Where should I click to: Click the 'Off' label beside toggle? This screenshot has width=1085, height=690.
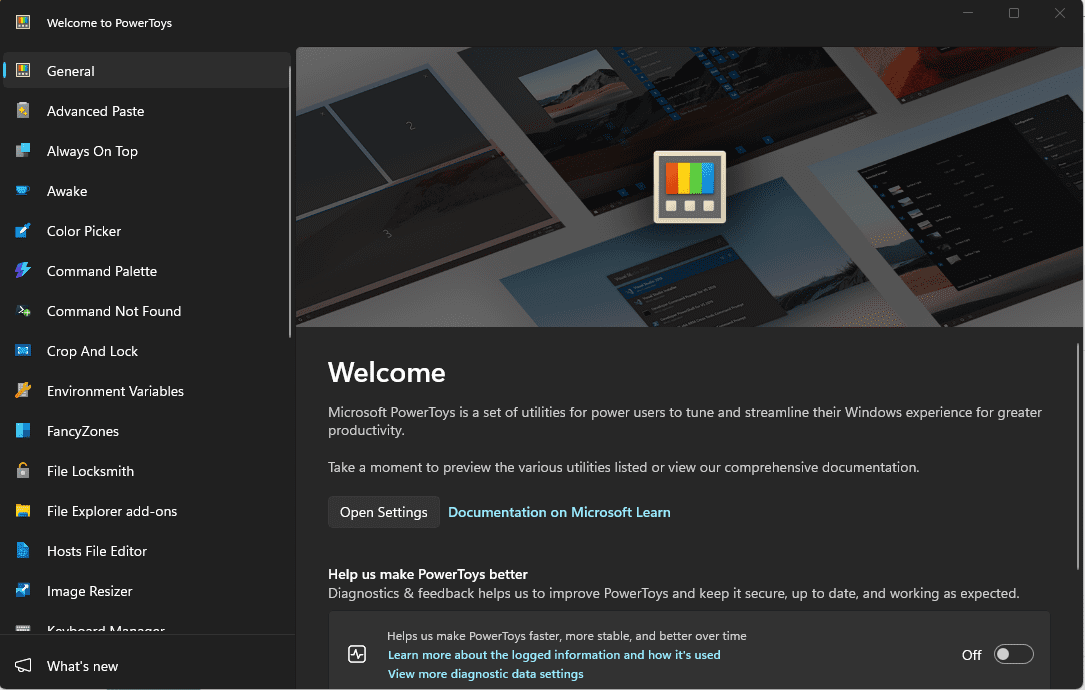972,655
